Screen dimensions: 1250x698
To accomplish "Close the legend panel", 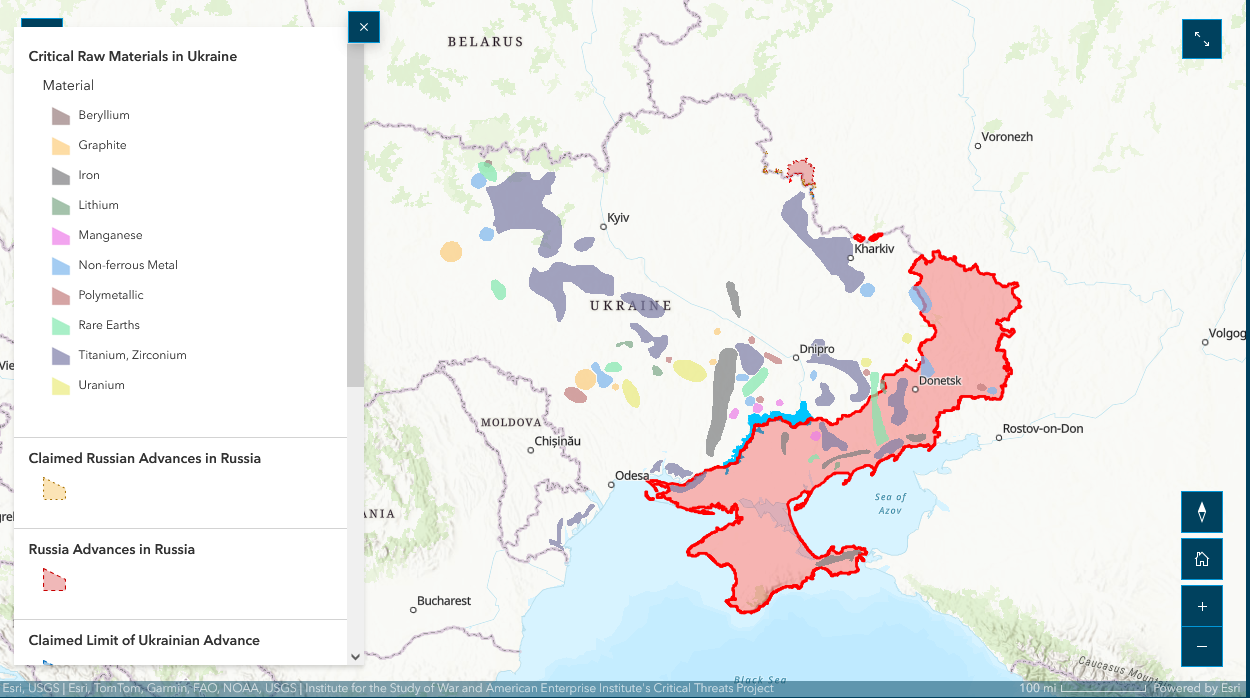I will point(363,27).
